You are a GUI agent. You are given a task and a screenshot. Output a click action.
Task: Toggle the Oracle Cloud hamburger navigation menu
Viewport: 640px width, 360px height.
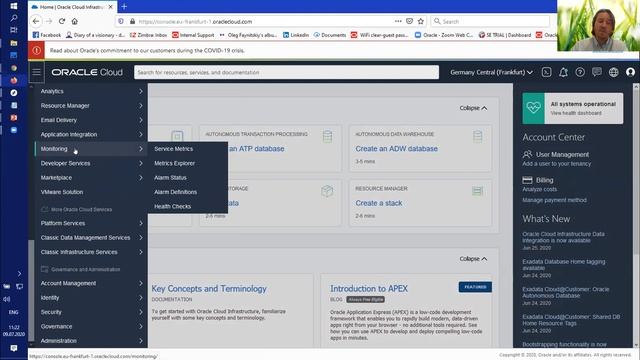coord(36,72)
